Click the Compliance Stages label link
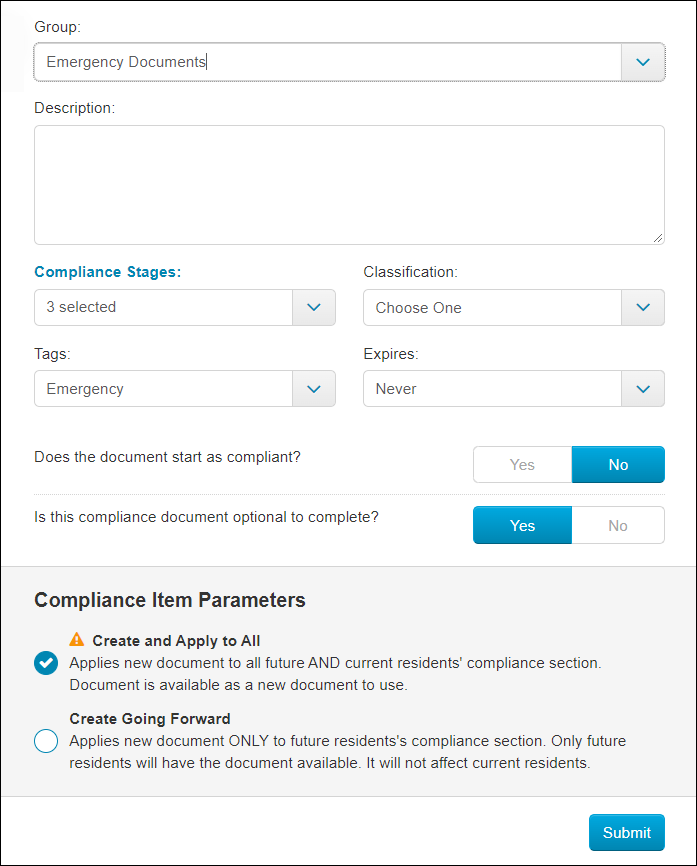This screenshot has height=866, width=697. point(107,272)
